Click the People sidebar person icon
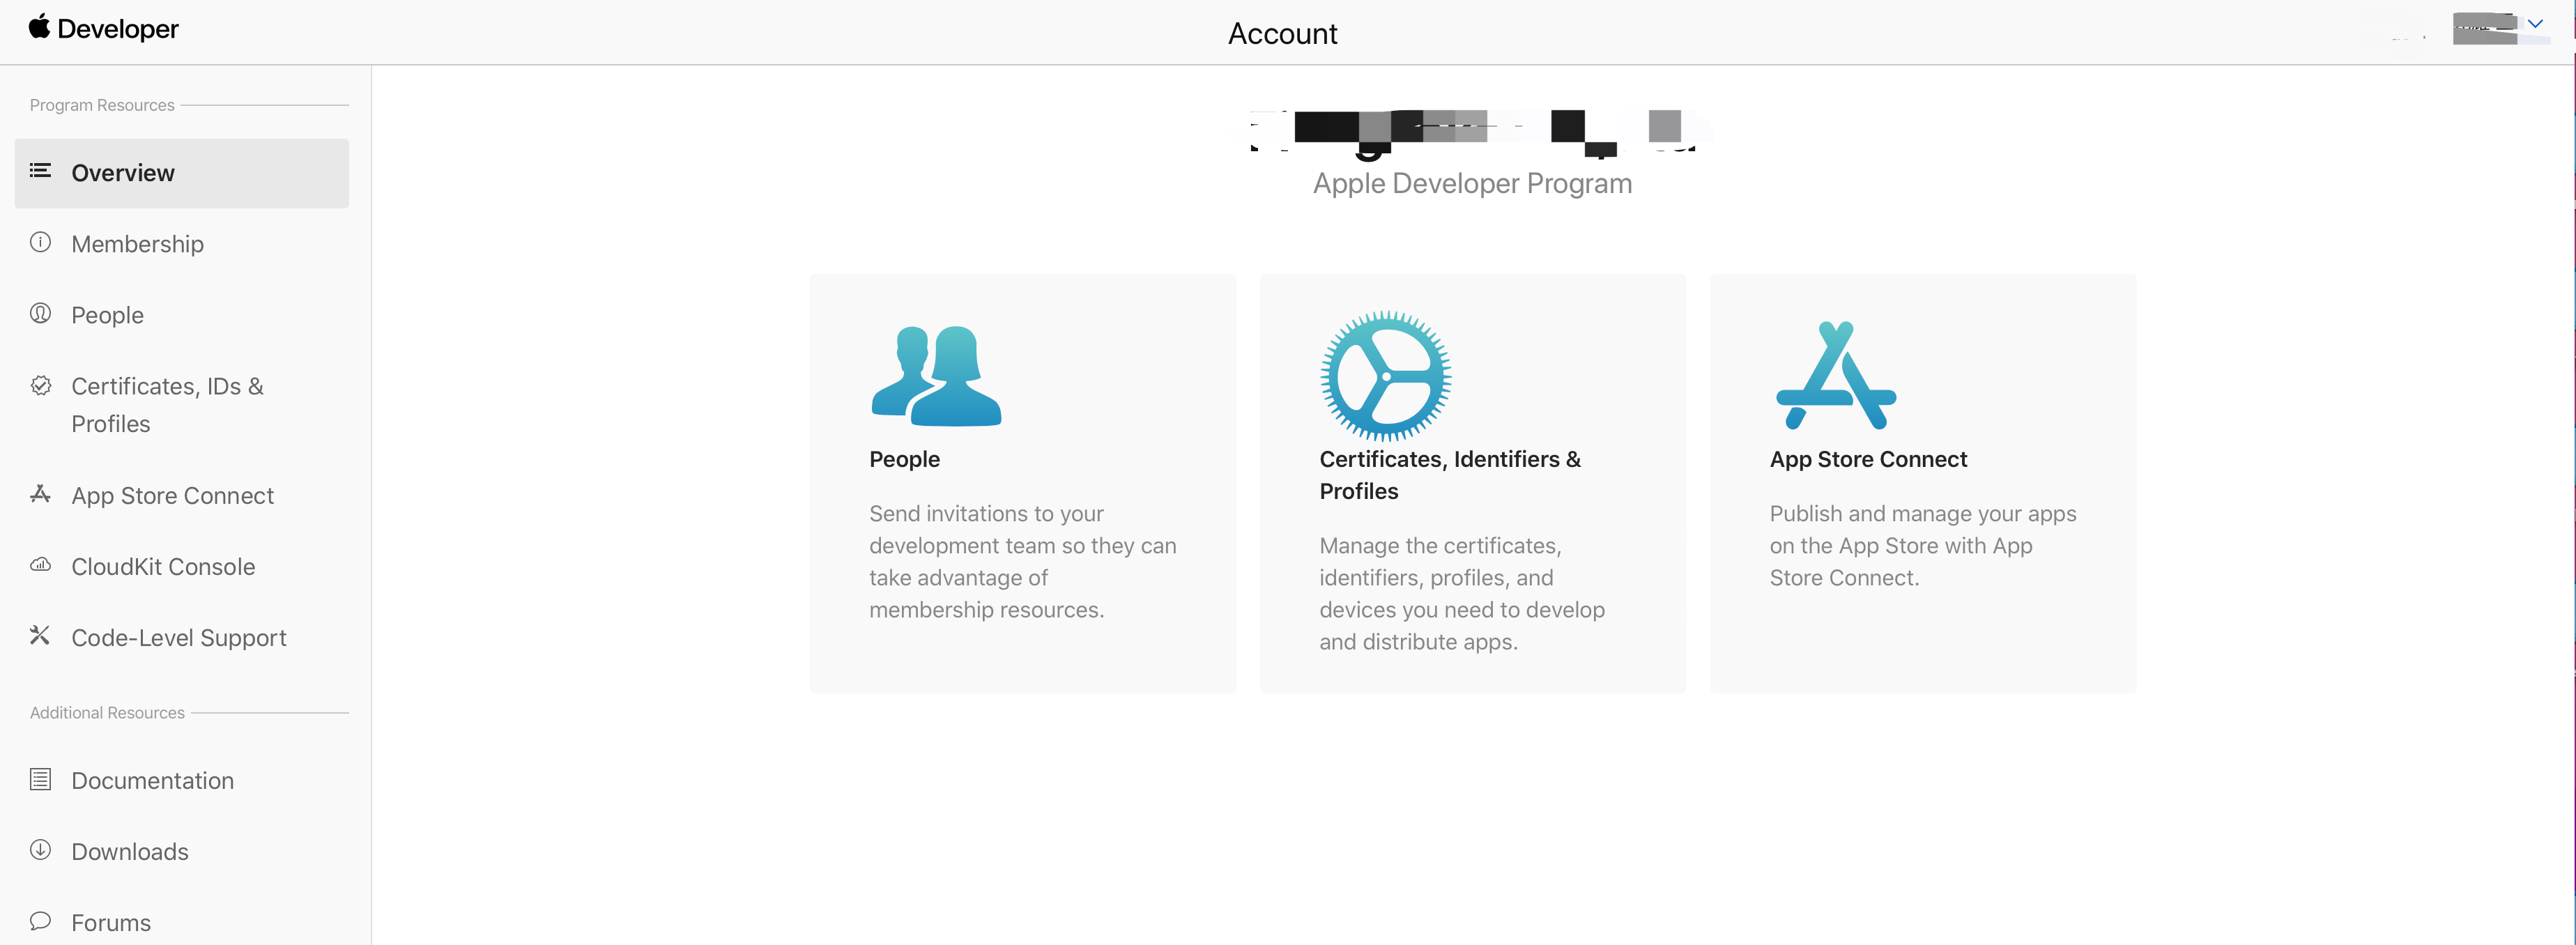The image size is (2576, 945). (40, 313)
